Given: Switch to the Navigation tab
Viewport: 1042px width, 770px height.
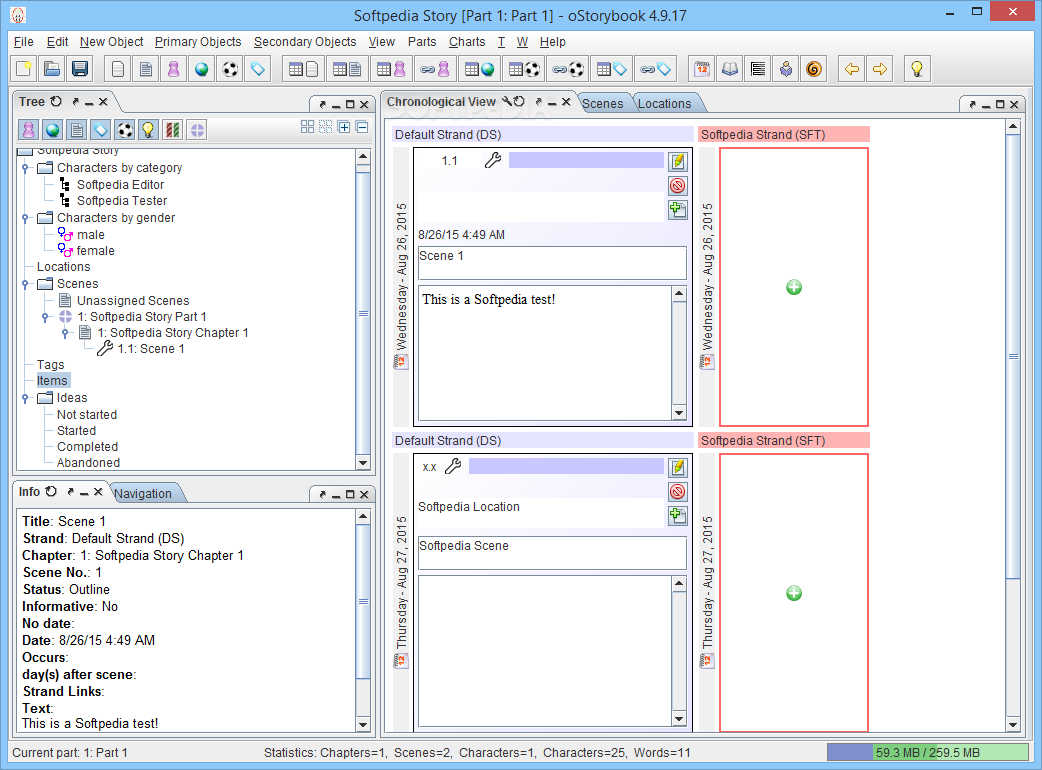Looking at the screenshot, I should [x=143, y=494].
